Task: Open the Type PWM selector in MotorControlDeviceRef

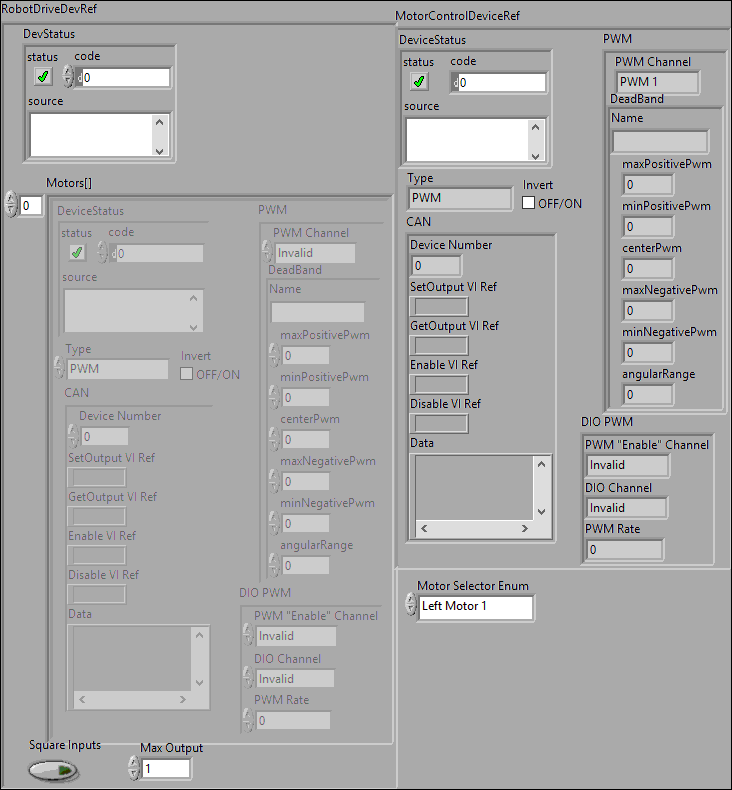Action: click(x=460, y=198)
